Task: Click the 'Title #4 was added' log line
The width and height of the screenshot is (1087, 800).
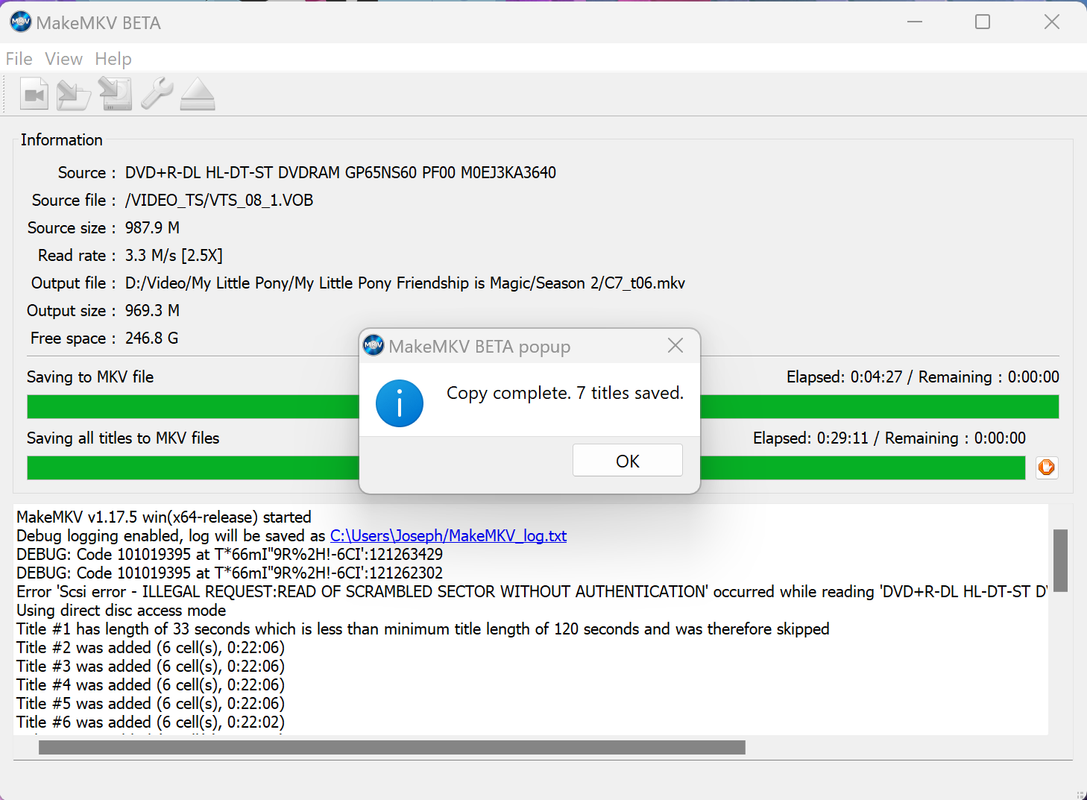Action: pos(150,685)
